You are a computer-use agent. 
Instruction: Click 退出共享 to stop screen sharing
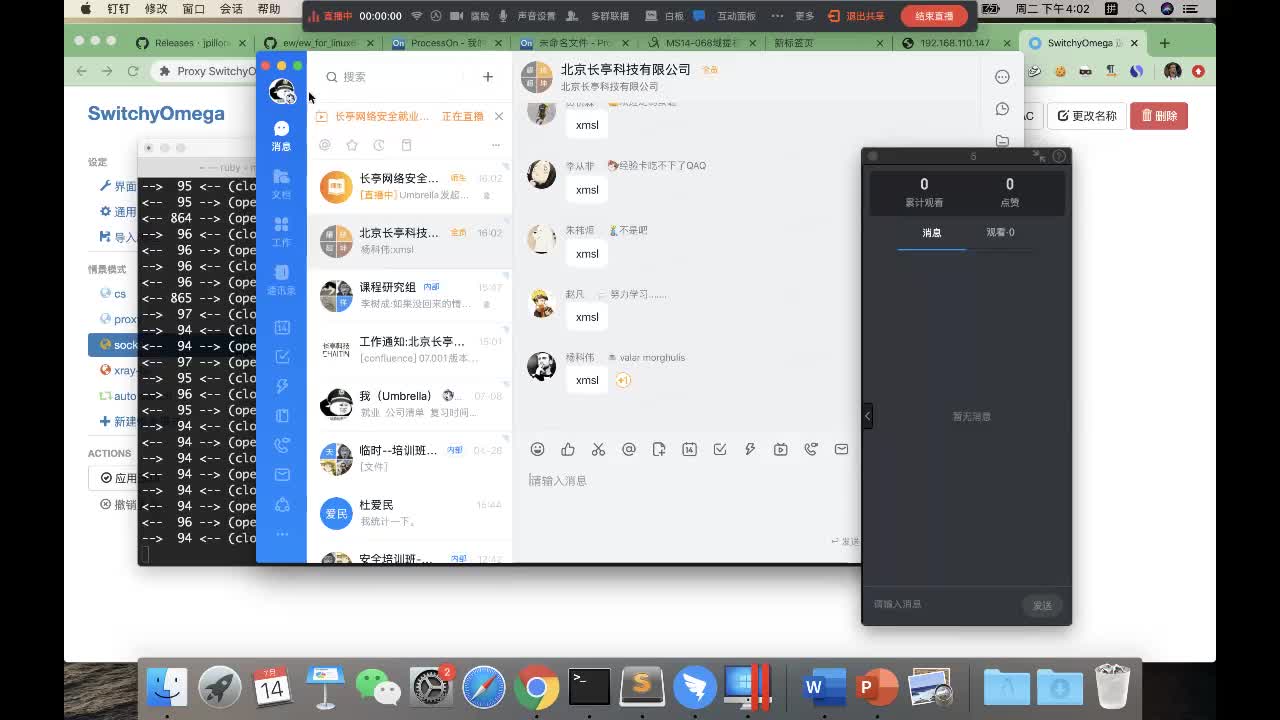click(x=856, y=16)
